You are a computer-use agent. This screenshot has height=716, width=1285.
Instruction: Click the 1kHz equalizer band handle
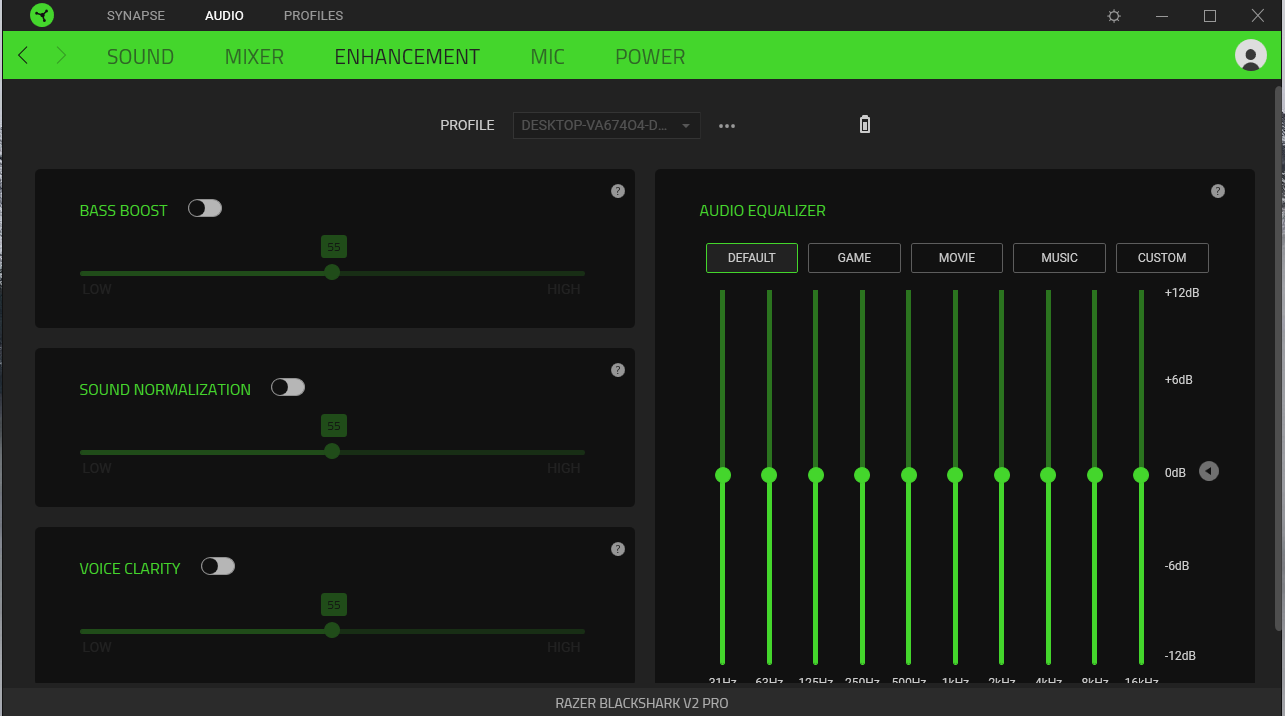coord(955,475)
